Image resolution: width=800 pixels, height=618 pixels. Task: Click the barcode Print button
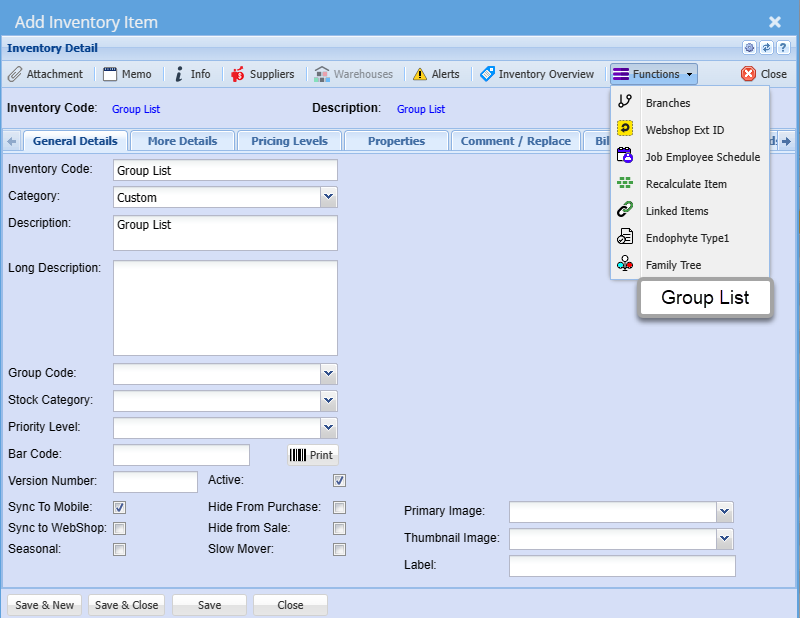coord(312,455)
